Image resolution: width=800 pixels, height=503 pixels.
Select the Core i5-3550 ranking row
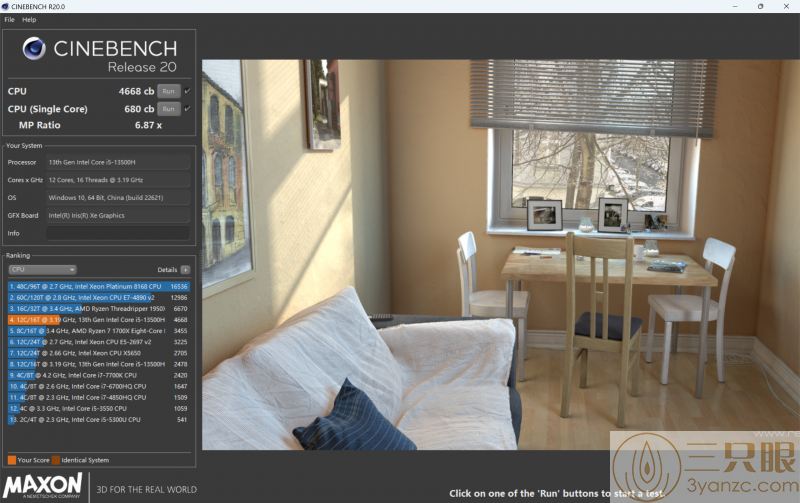tap(99, 409)
